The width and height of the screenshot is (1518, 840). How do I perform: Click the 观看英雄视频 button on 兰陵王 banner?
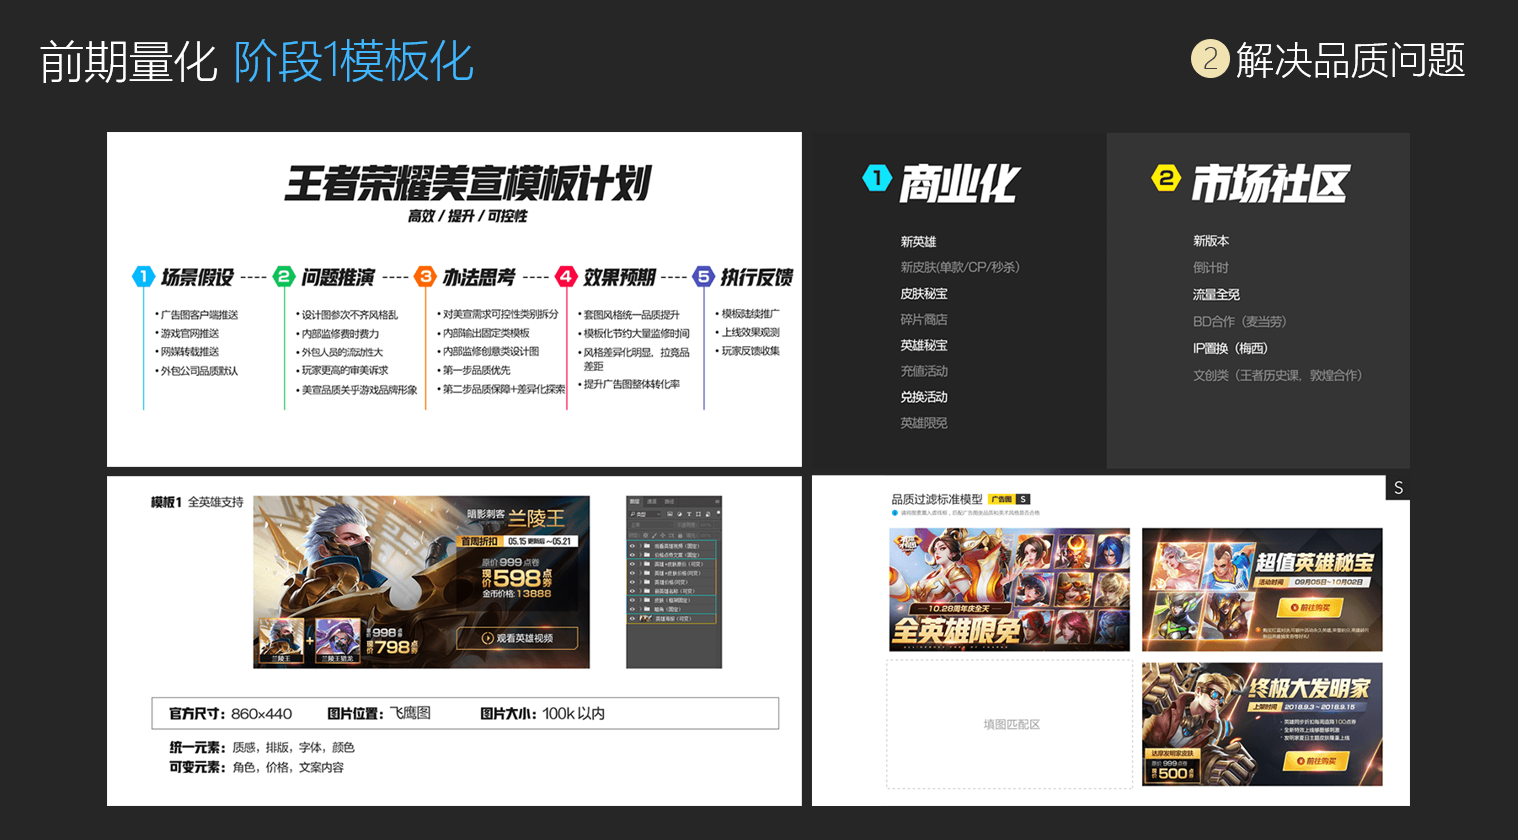517,638
